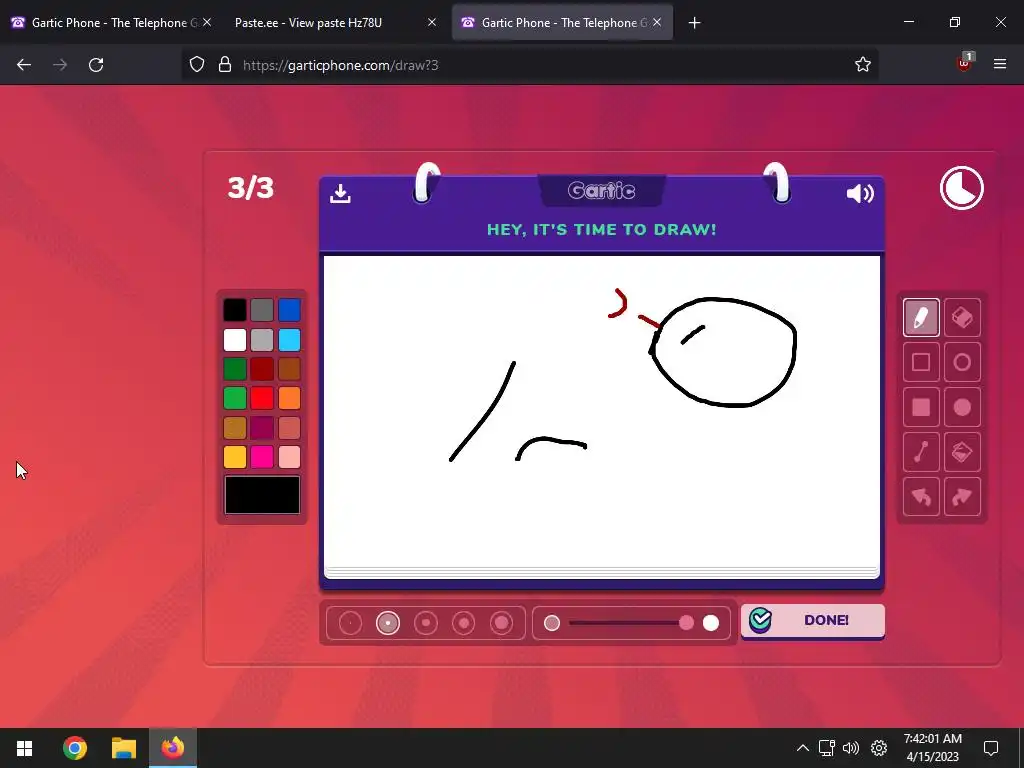The image size is (1024, 768).
Task: Undo the last stroke
Action: pos(921,496)
